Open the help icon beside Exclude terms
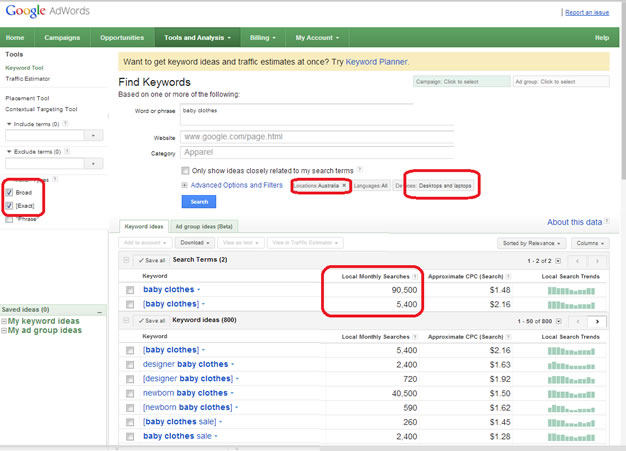Screen dimensions: 626x451 click(67, 151)
